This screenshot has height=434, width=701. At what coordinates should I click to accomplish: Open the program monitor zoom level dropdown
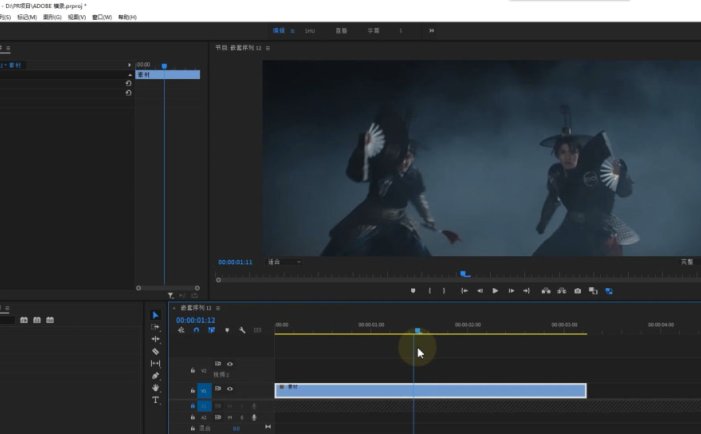coord(284,262)
